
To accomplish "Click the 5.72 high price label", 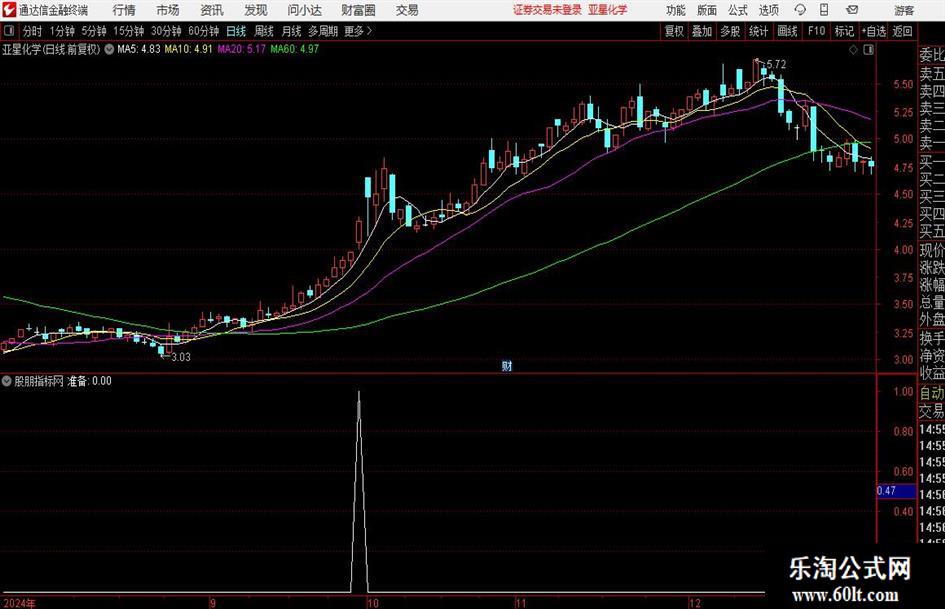I will tap(776, 64).
